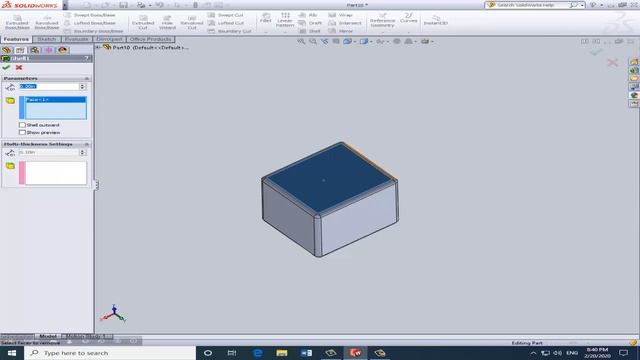Viewport: 640px width, 360px height.
Task: Click the confirmation corner red X
Action: click(x=612, y=62)
